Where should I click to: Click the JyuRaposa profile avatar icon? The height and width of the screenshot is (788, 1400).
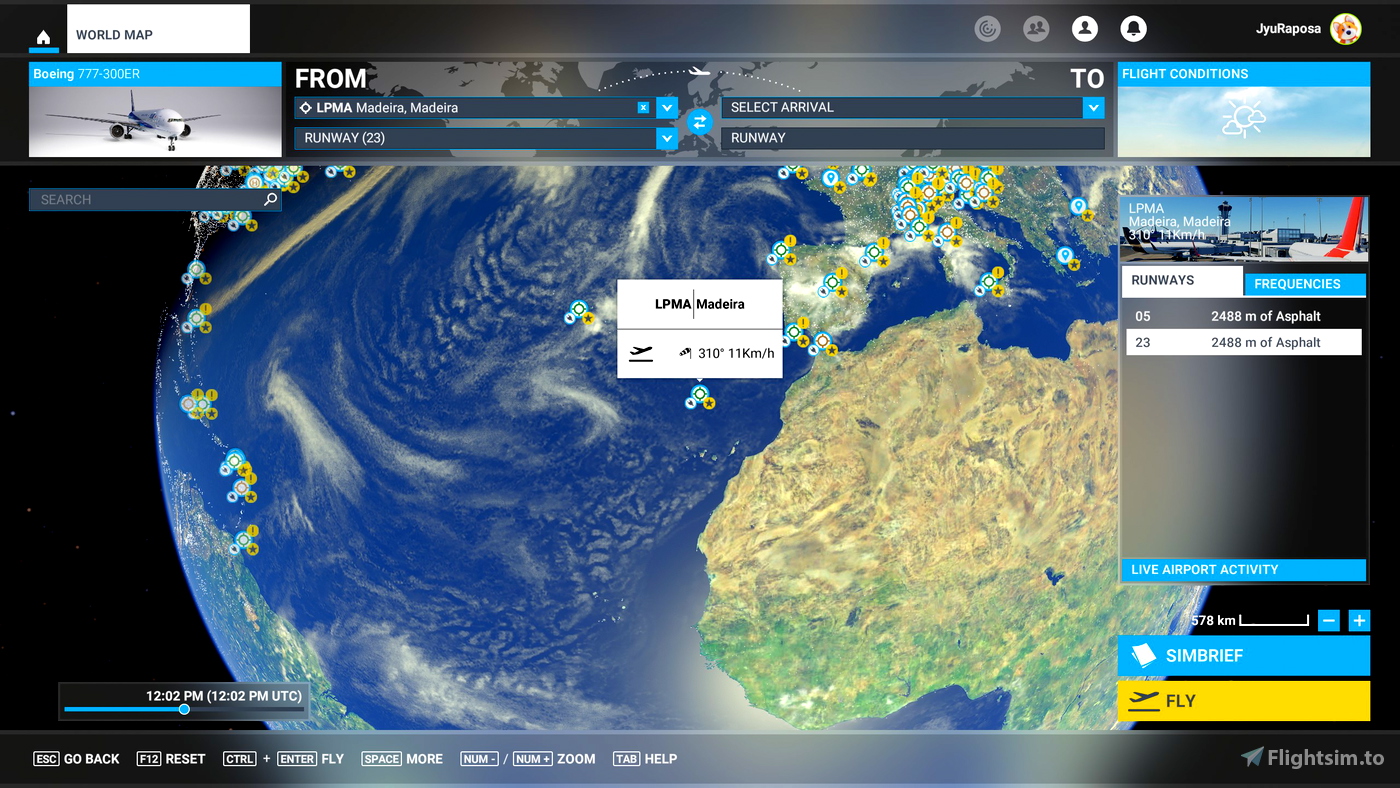(1347, 29)
